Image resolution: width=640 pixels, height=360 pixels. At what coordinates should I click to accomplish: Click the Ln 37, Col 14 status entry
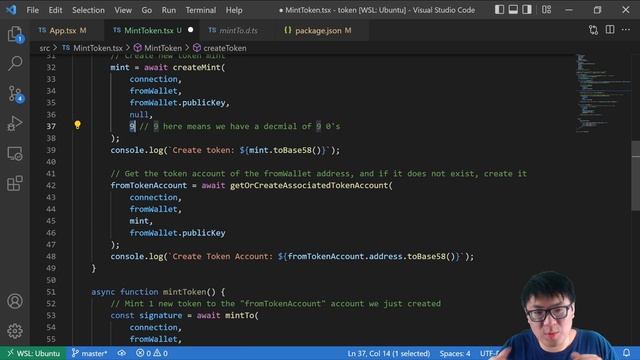(x=389, y=353)
